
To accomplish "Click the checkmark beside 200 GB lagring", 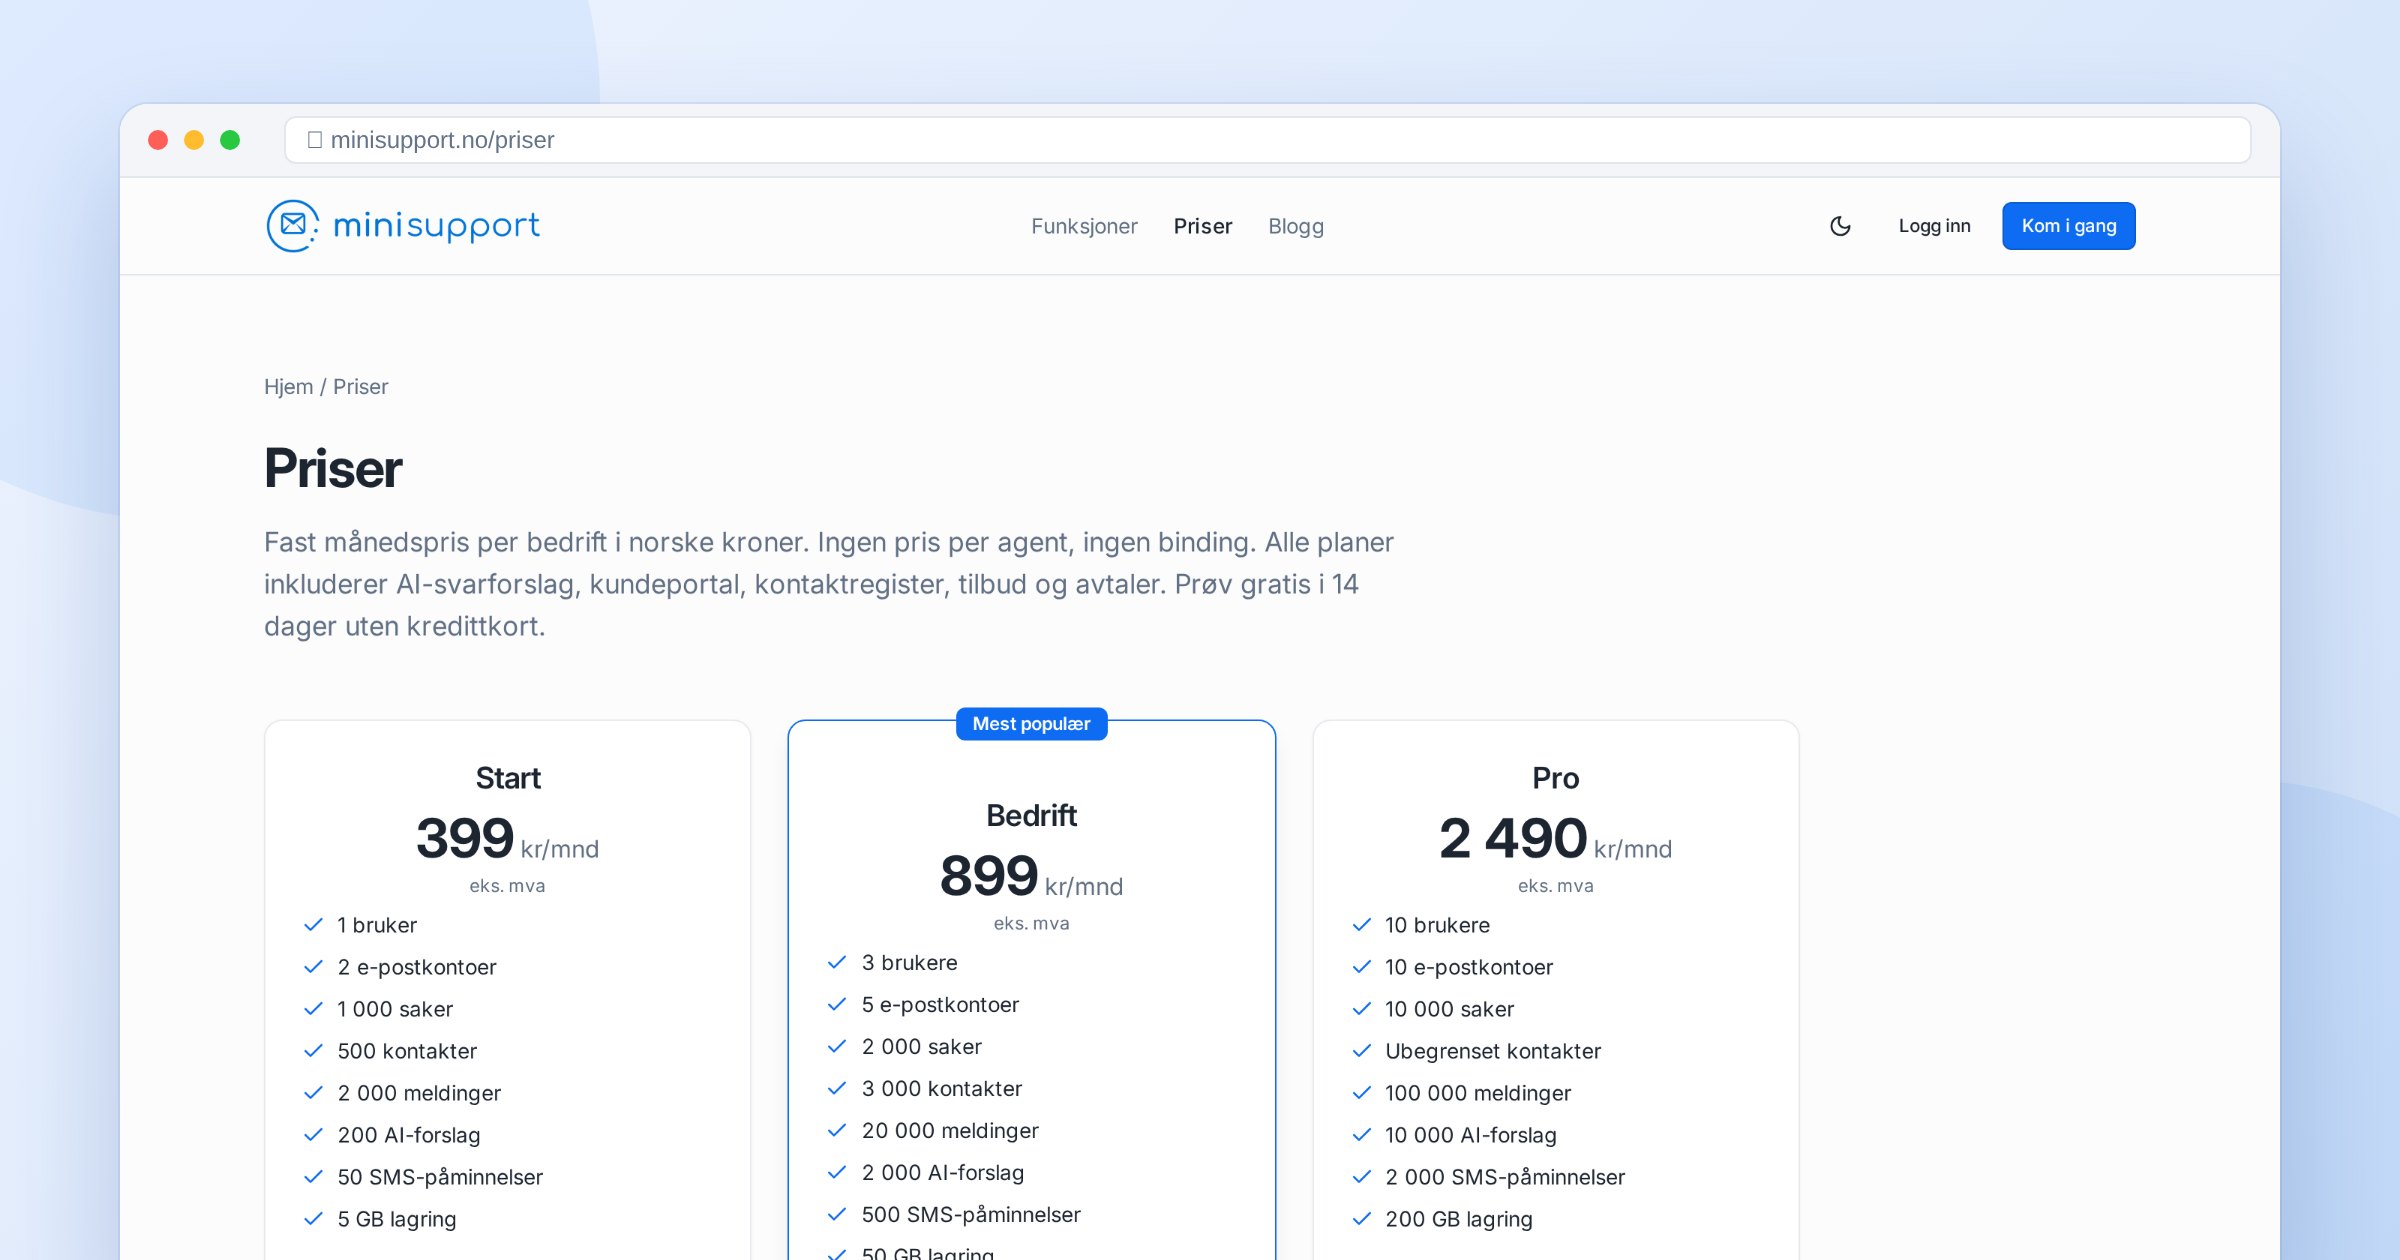I will point(1361,1219).
